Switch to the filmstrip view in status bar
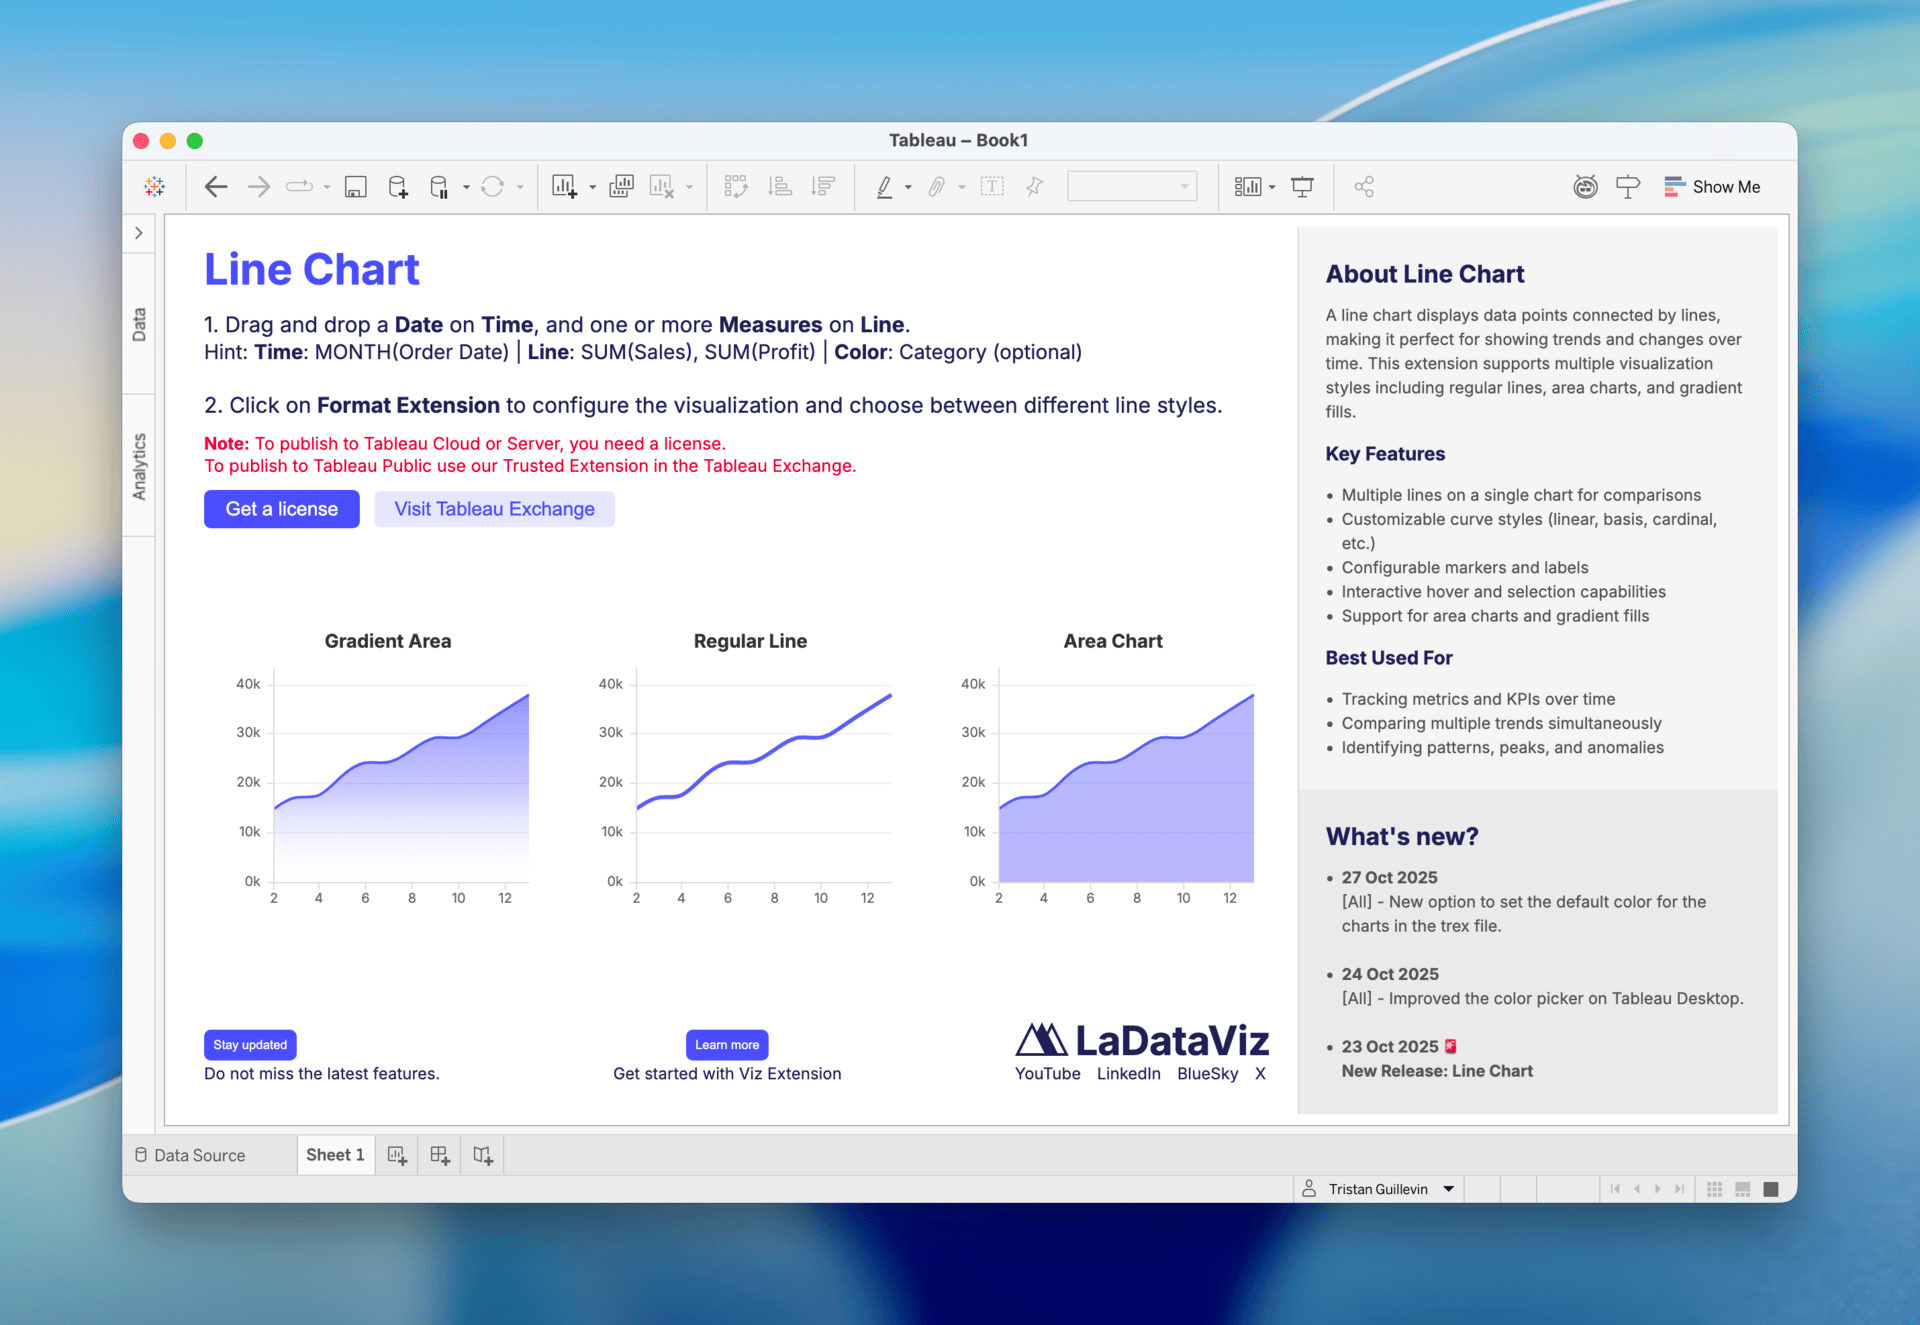 [1743, 1189]
